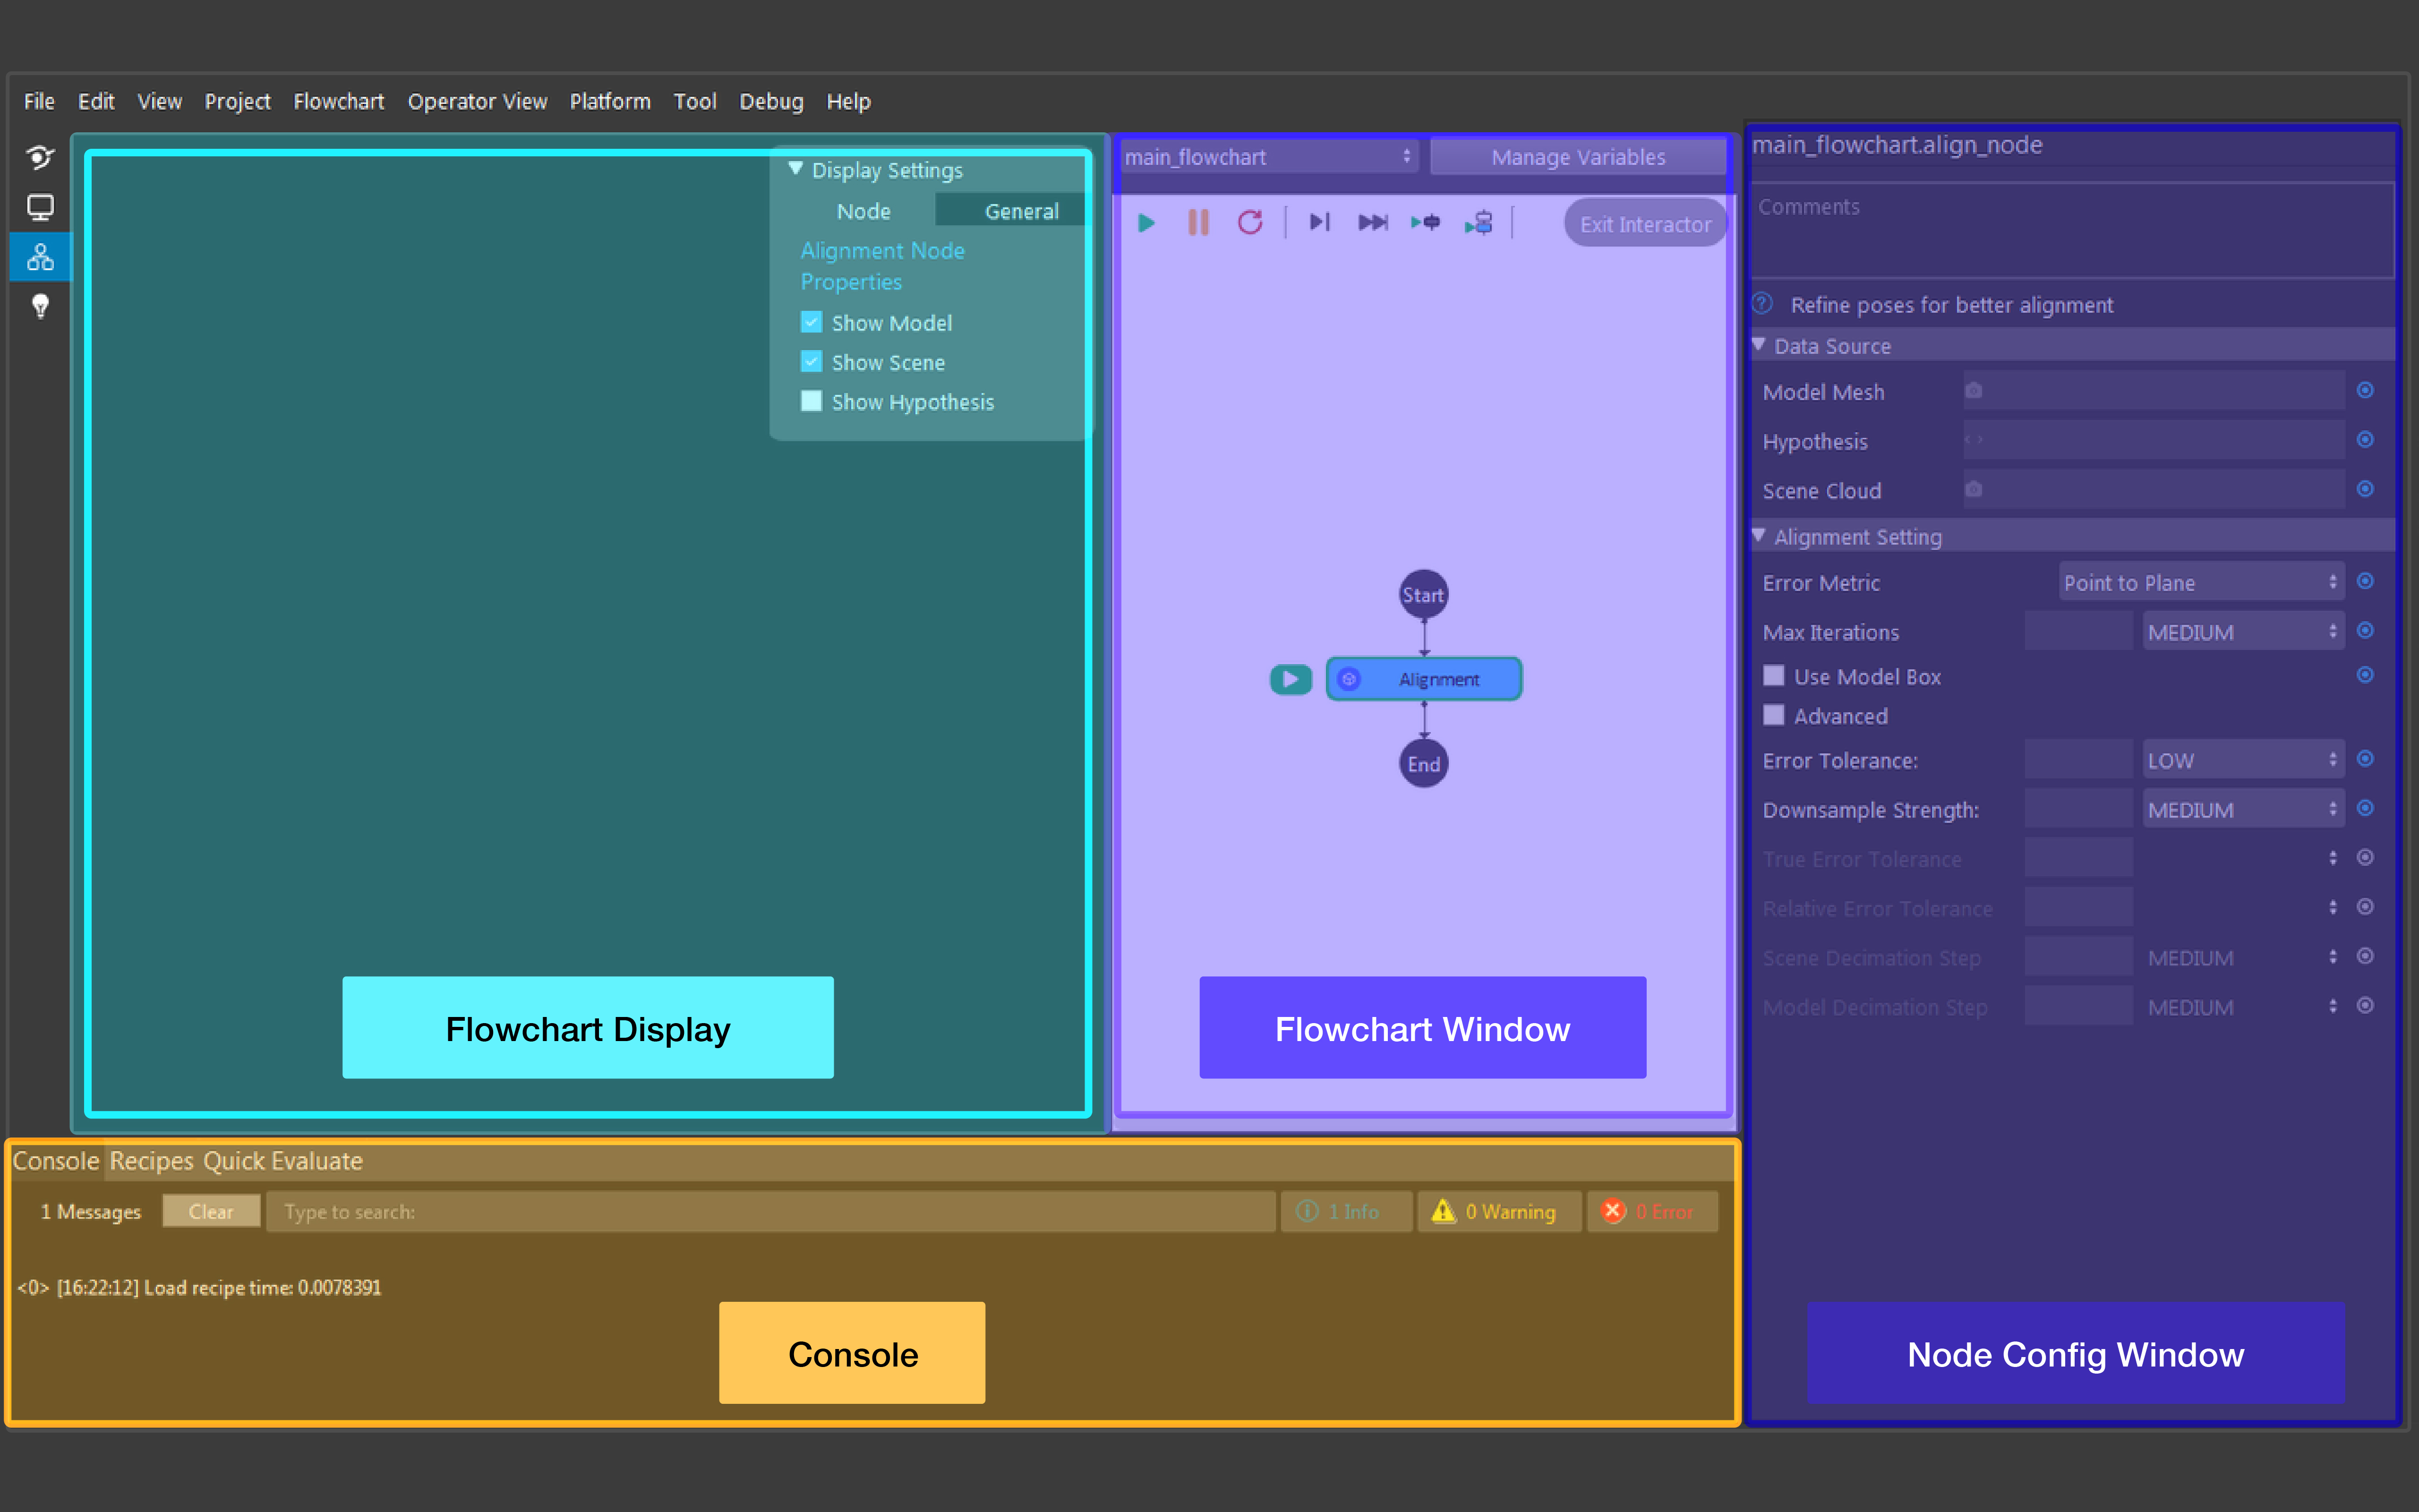Enable the Show Hypothesis checkbox
The image size is (2419, 1512).
coord(812,402)
